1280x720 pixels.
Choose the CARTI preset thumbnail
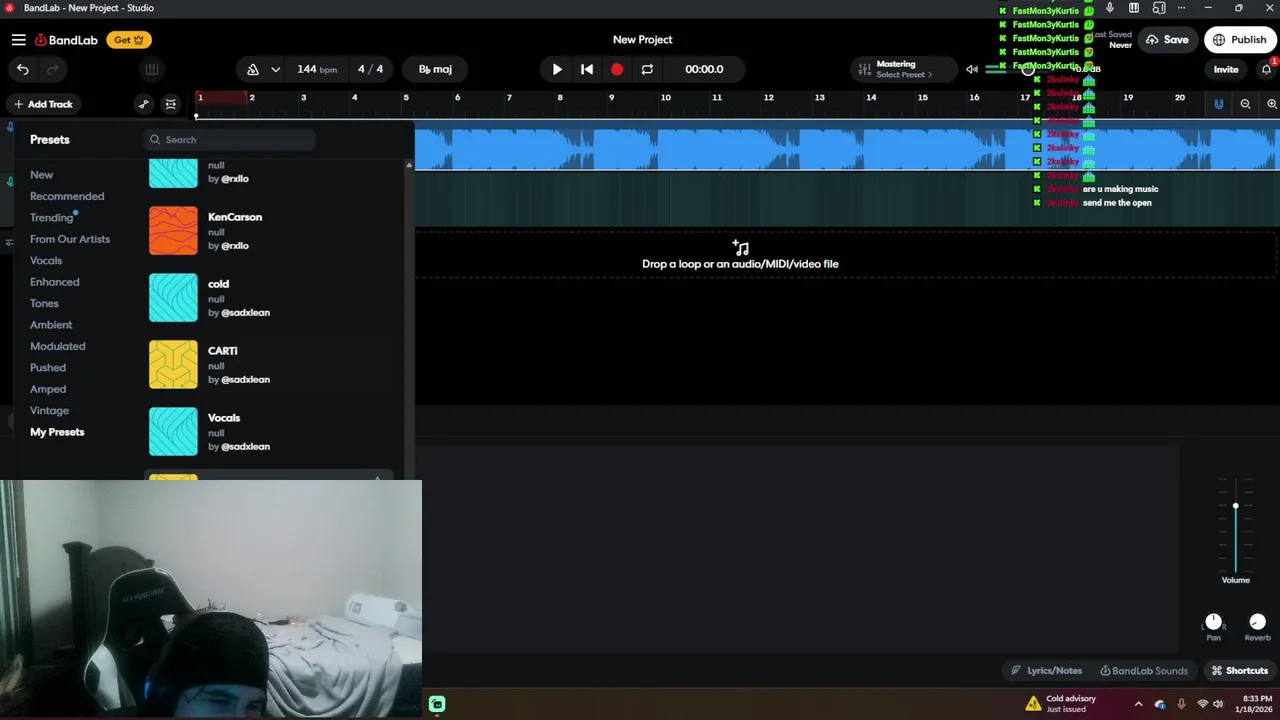173,365
